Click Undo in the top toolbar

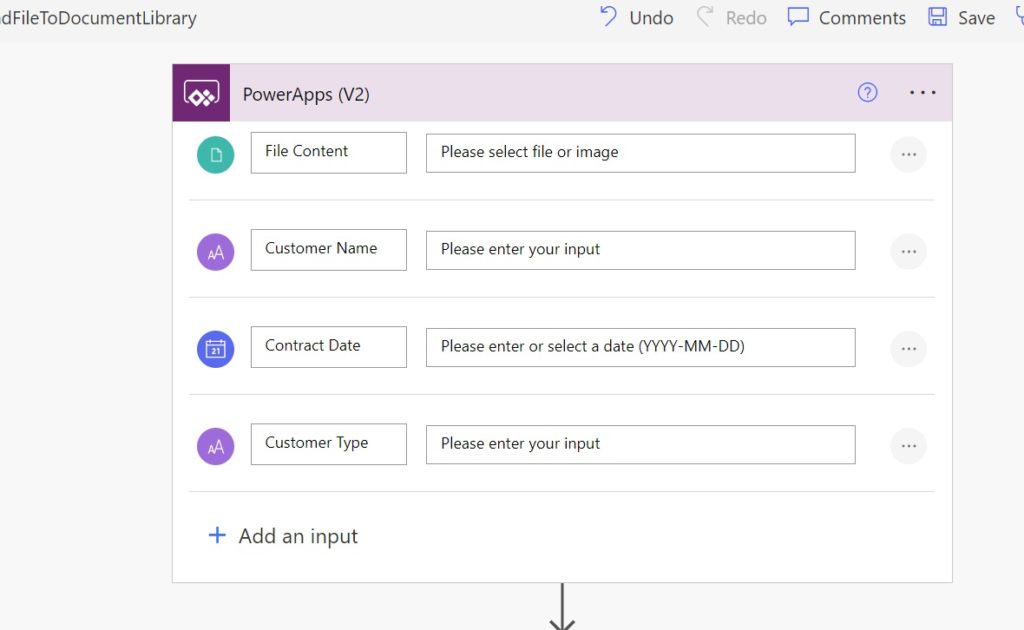click(x=635, y=17)
